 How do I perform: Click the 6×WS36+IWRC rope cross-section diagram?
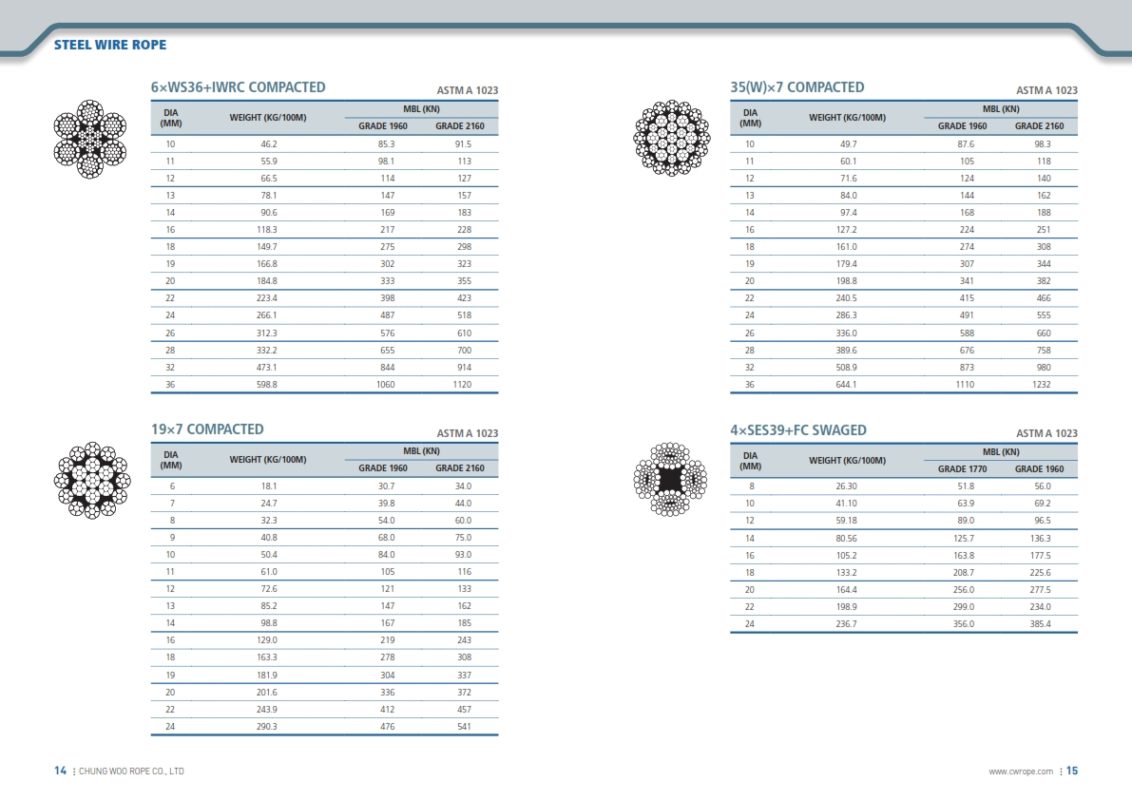click(90, 139)
